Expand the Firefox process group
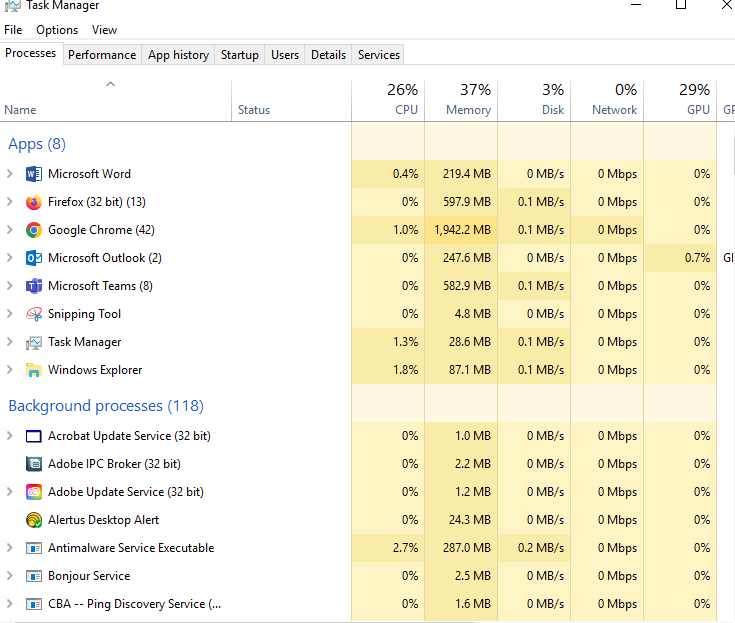Image resolution: width=735 pixels, height=623 pixels. click(x=9, y=202)
